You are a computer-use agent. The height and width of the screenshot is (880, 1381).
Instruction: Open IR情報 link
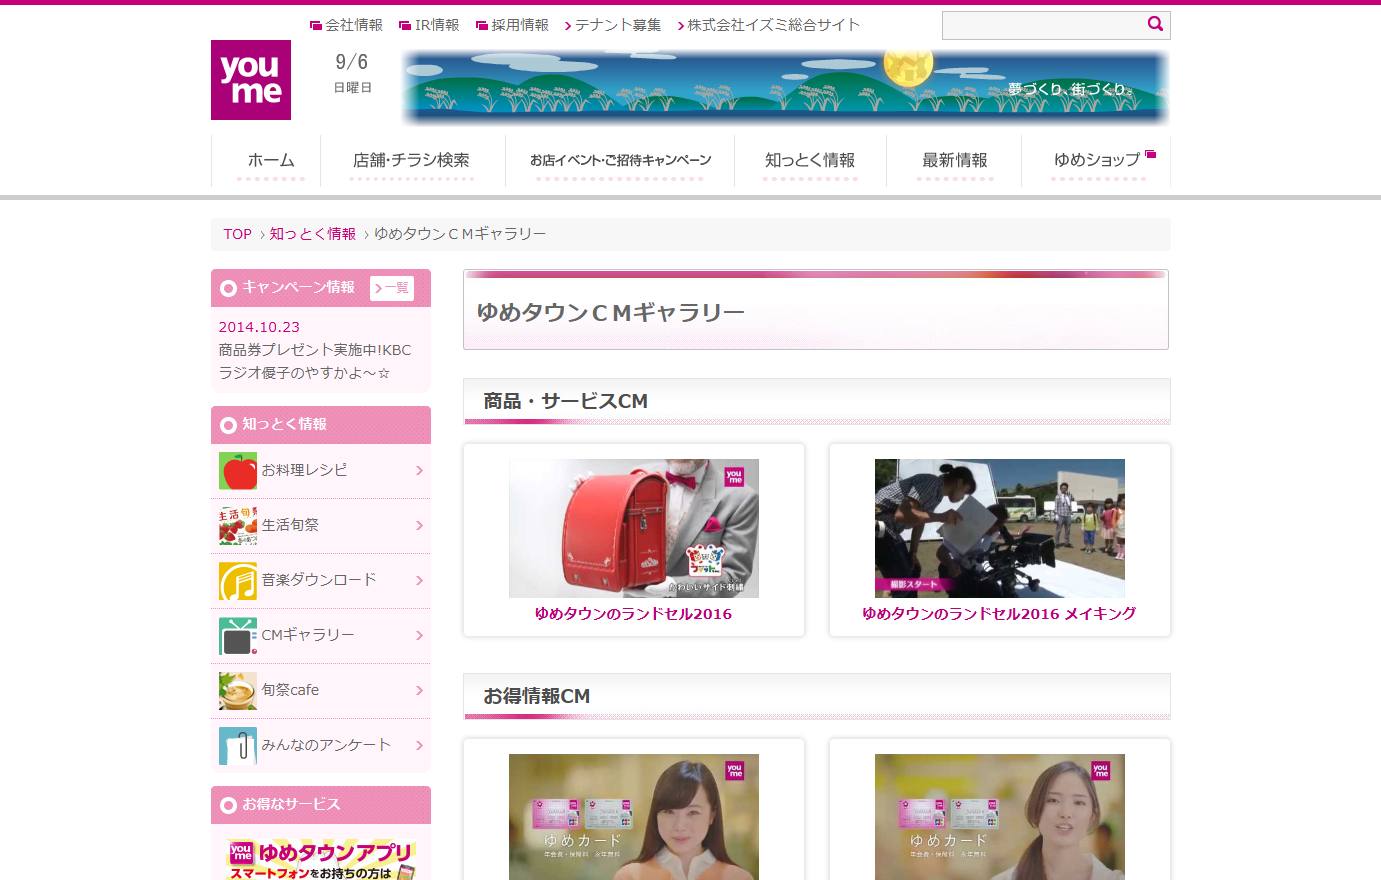tap(437, 25)
